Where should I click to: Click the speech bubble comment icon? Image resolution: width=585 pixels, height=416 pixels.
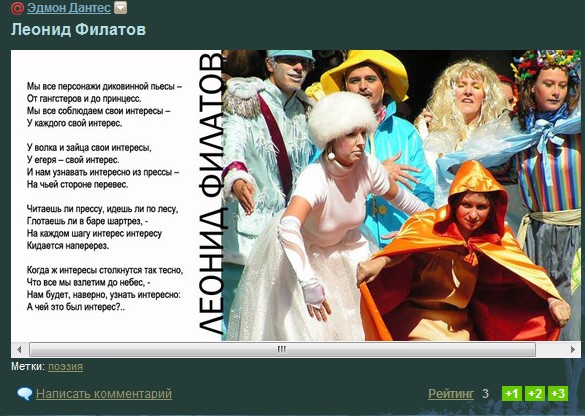[25, 394]
